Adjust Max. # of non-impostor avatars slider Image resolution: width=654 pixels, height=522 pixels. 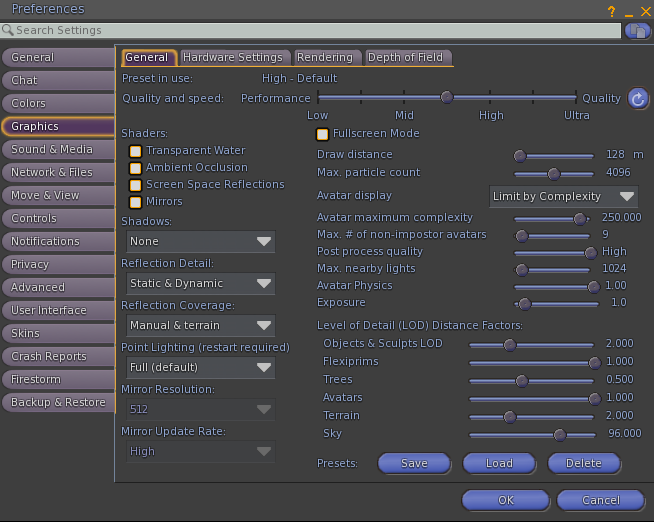(552, 236)
